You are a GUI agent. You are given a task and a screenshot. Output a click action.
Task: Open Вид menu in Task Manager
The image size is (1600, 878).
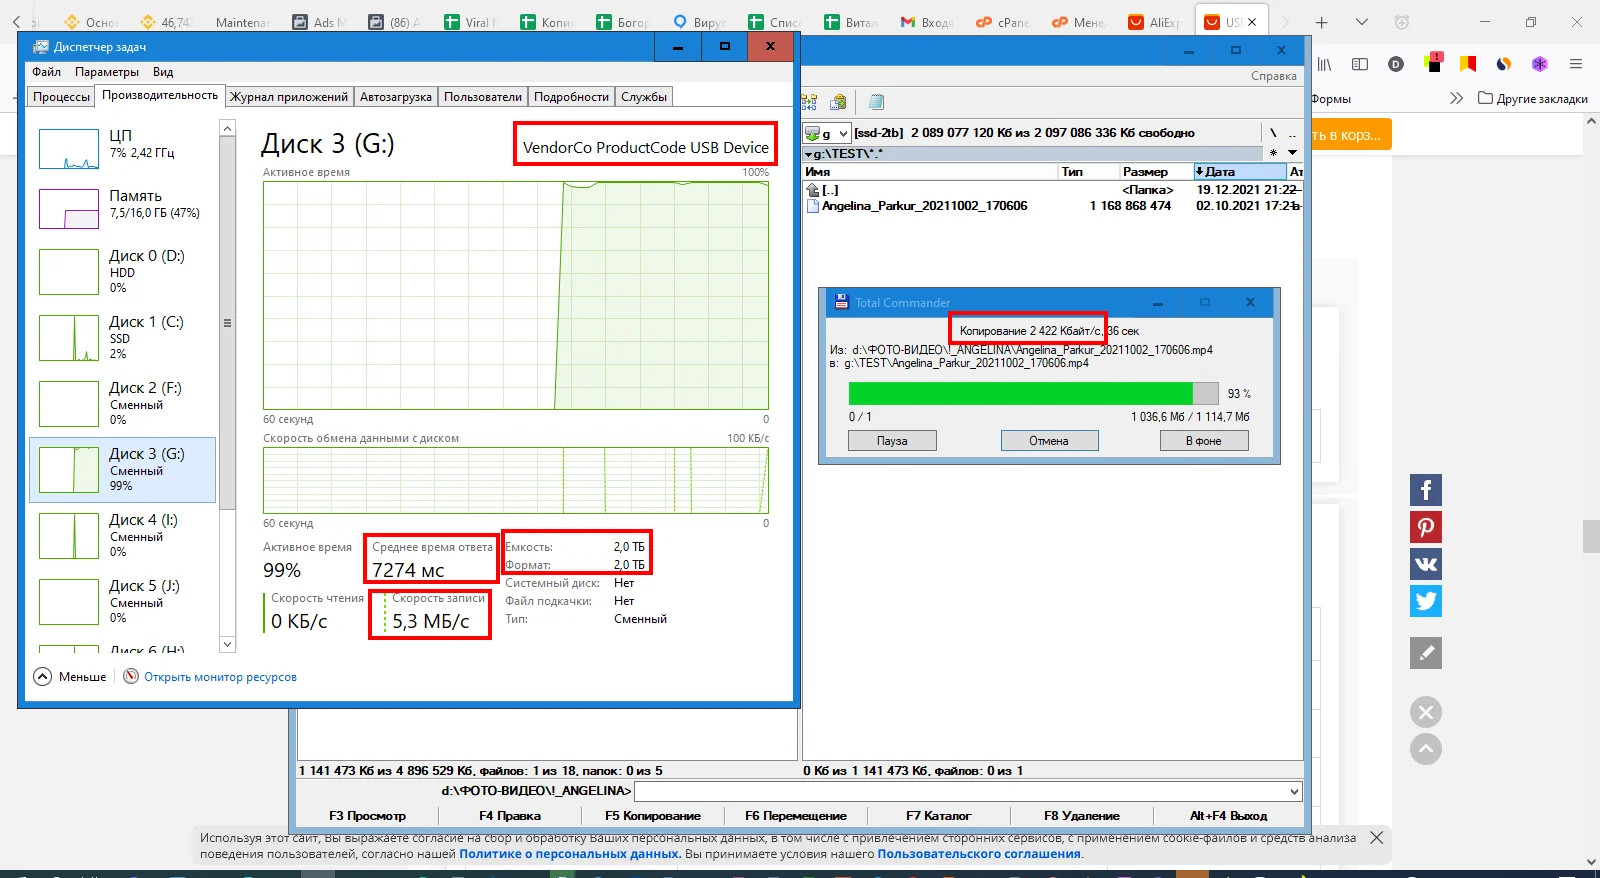(x=163, y=72)
